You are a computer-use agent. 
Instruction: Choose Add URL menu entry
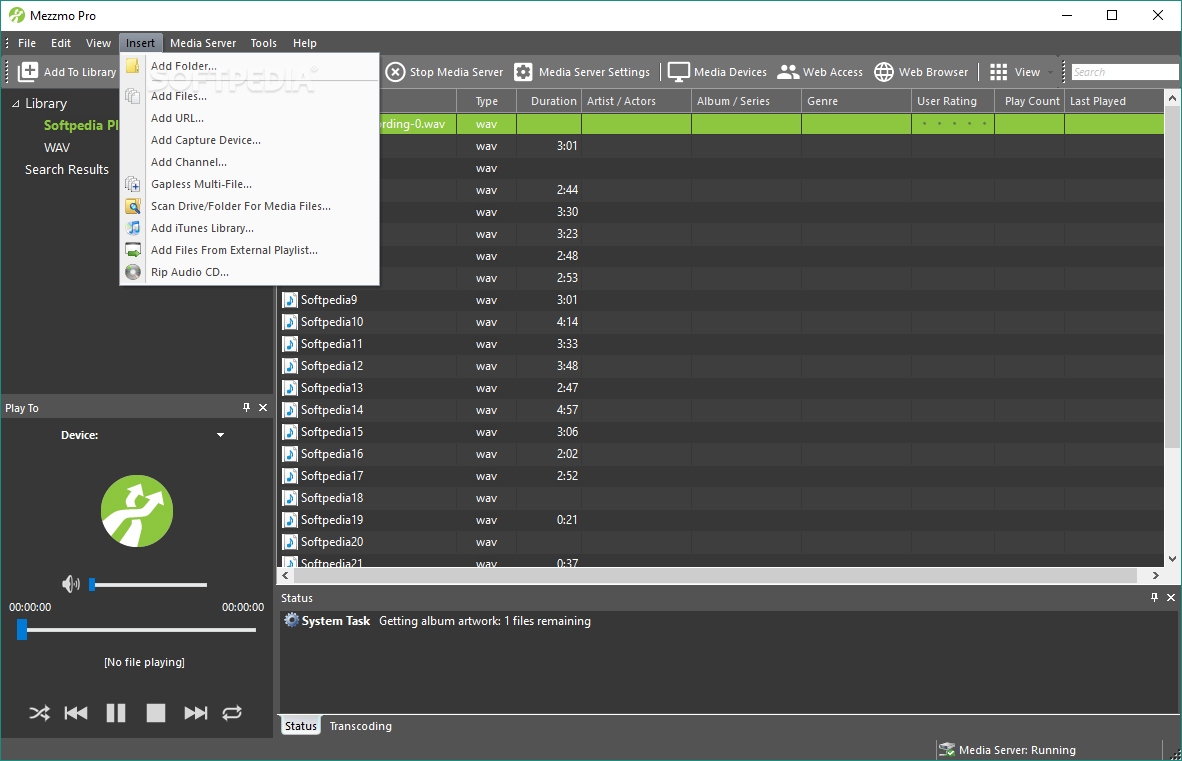click(177, 118)
